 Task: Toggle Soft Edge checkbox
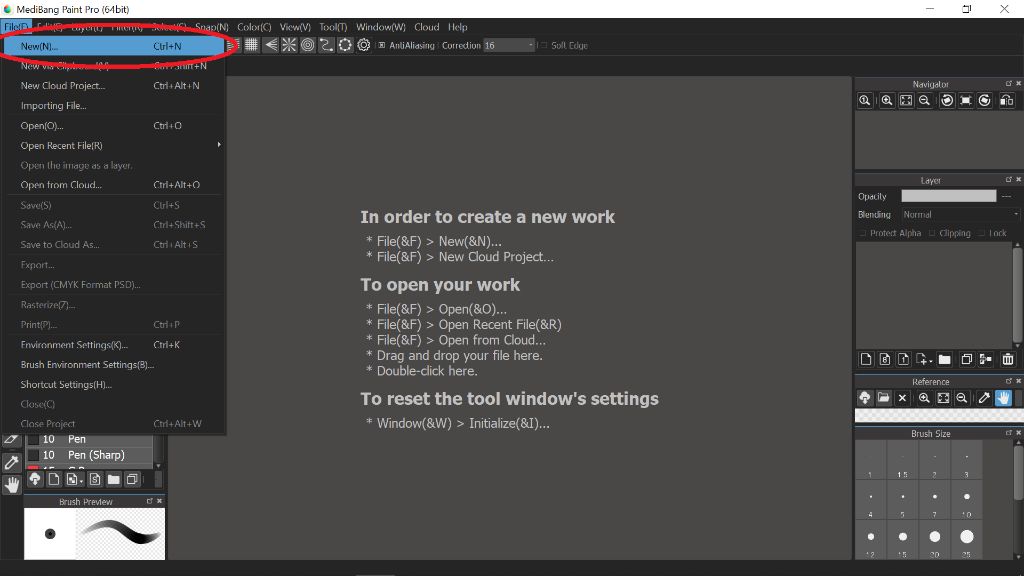(543, 45)
